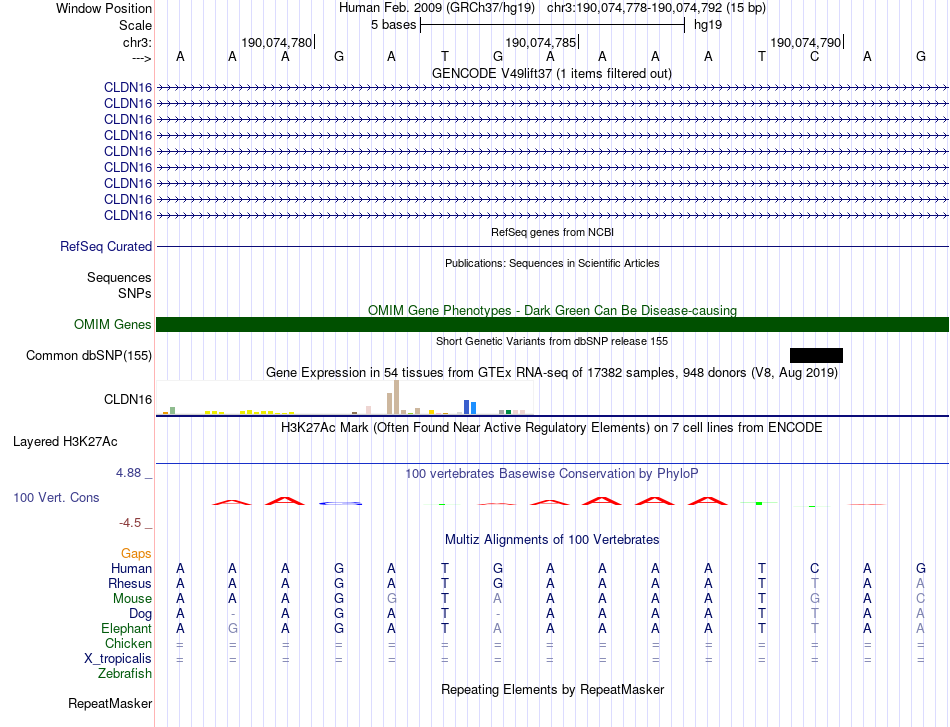The image size is (950, 727).
Task: Select the Mouse species label
Action: click(x=132, y=599)
